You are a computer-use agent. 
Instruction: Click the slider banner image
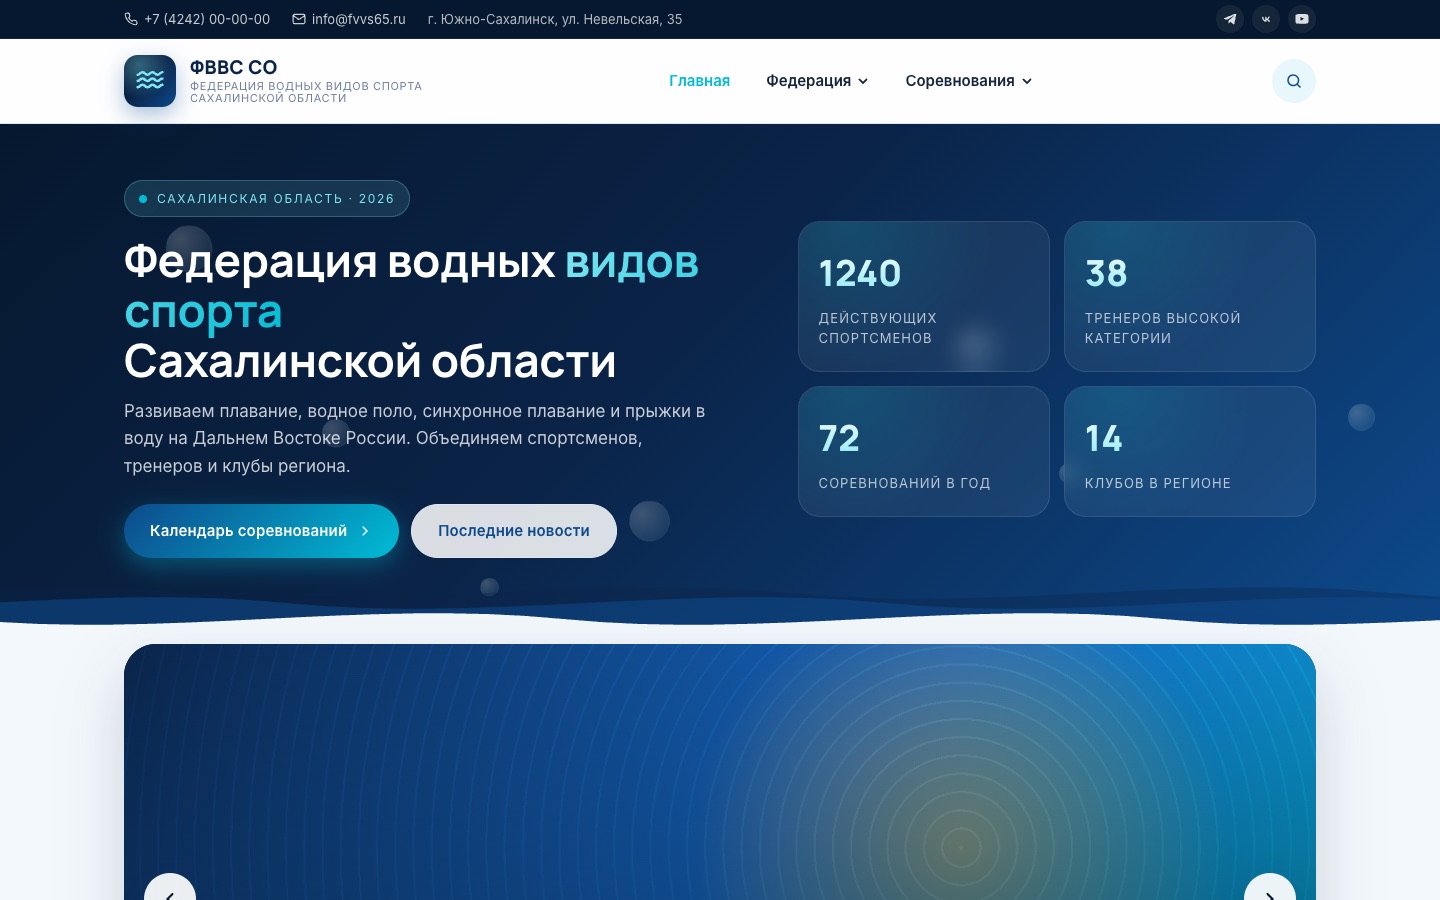pyautogui.click(x=720, y=772)
